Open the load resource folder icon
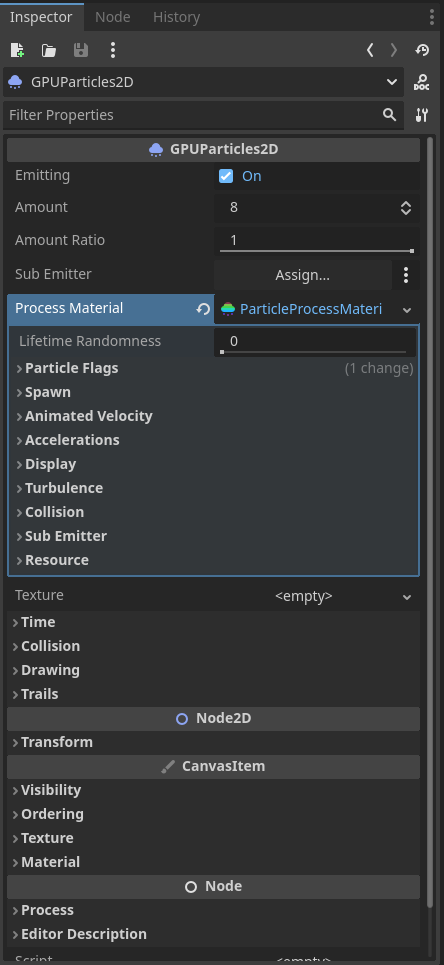444x965 pixels. pyautogui.click(x=49, y=50)
